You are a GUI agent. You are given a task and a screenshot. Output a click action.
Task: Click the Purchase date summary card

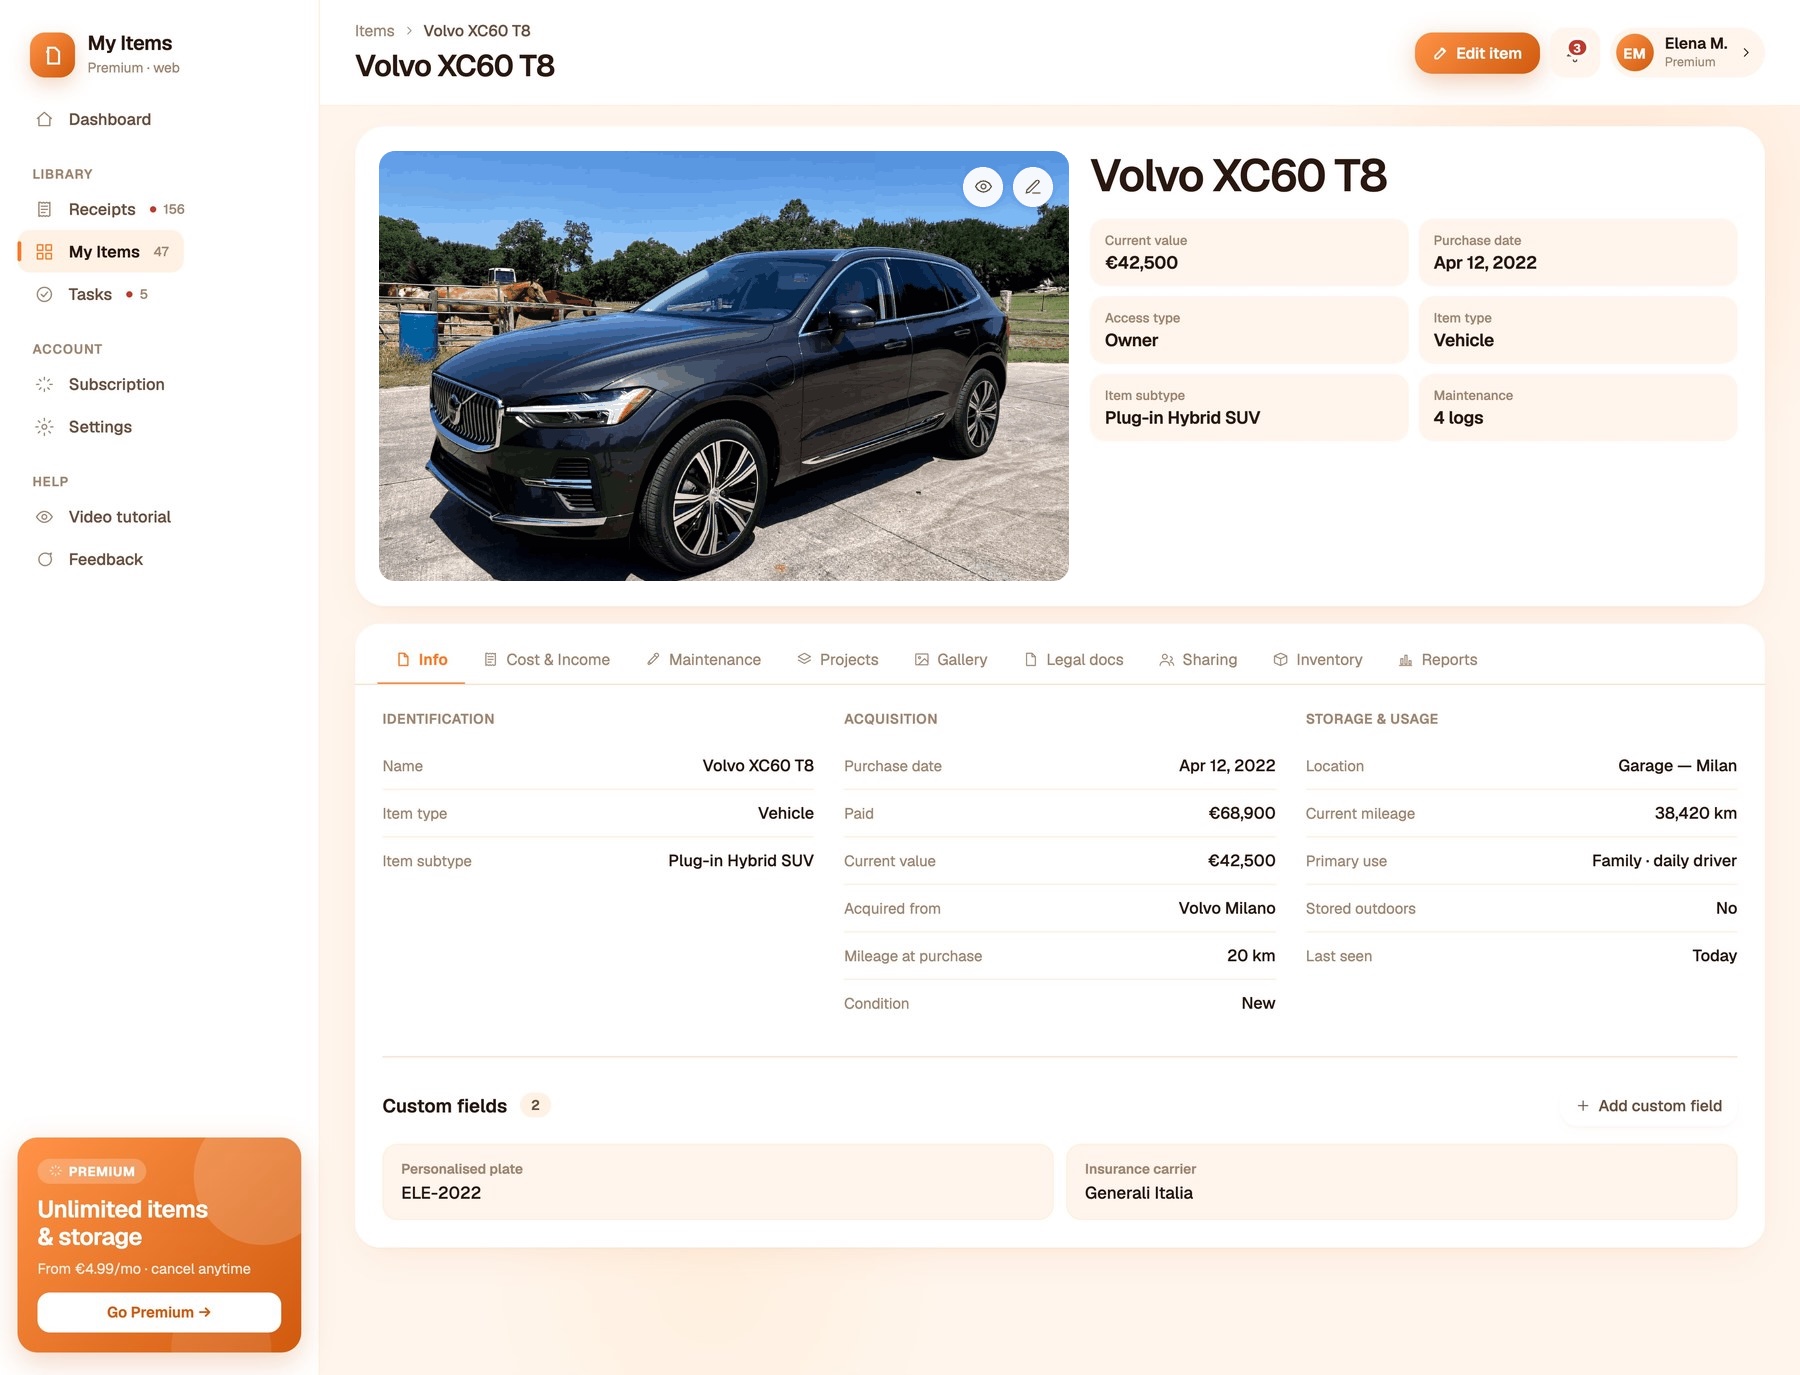(x=1578, y=253)
